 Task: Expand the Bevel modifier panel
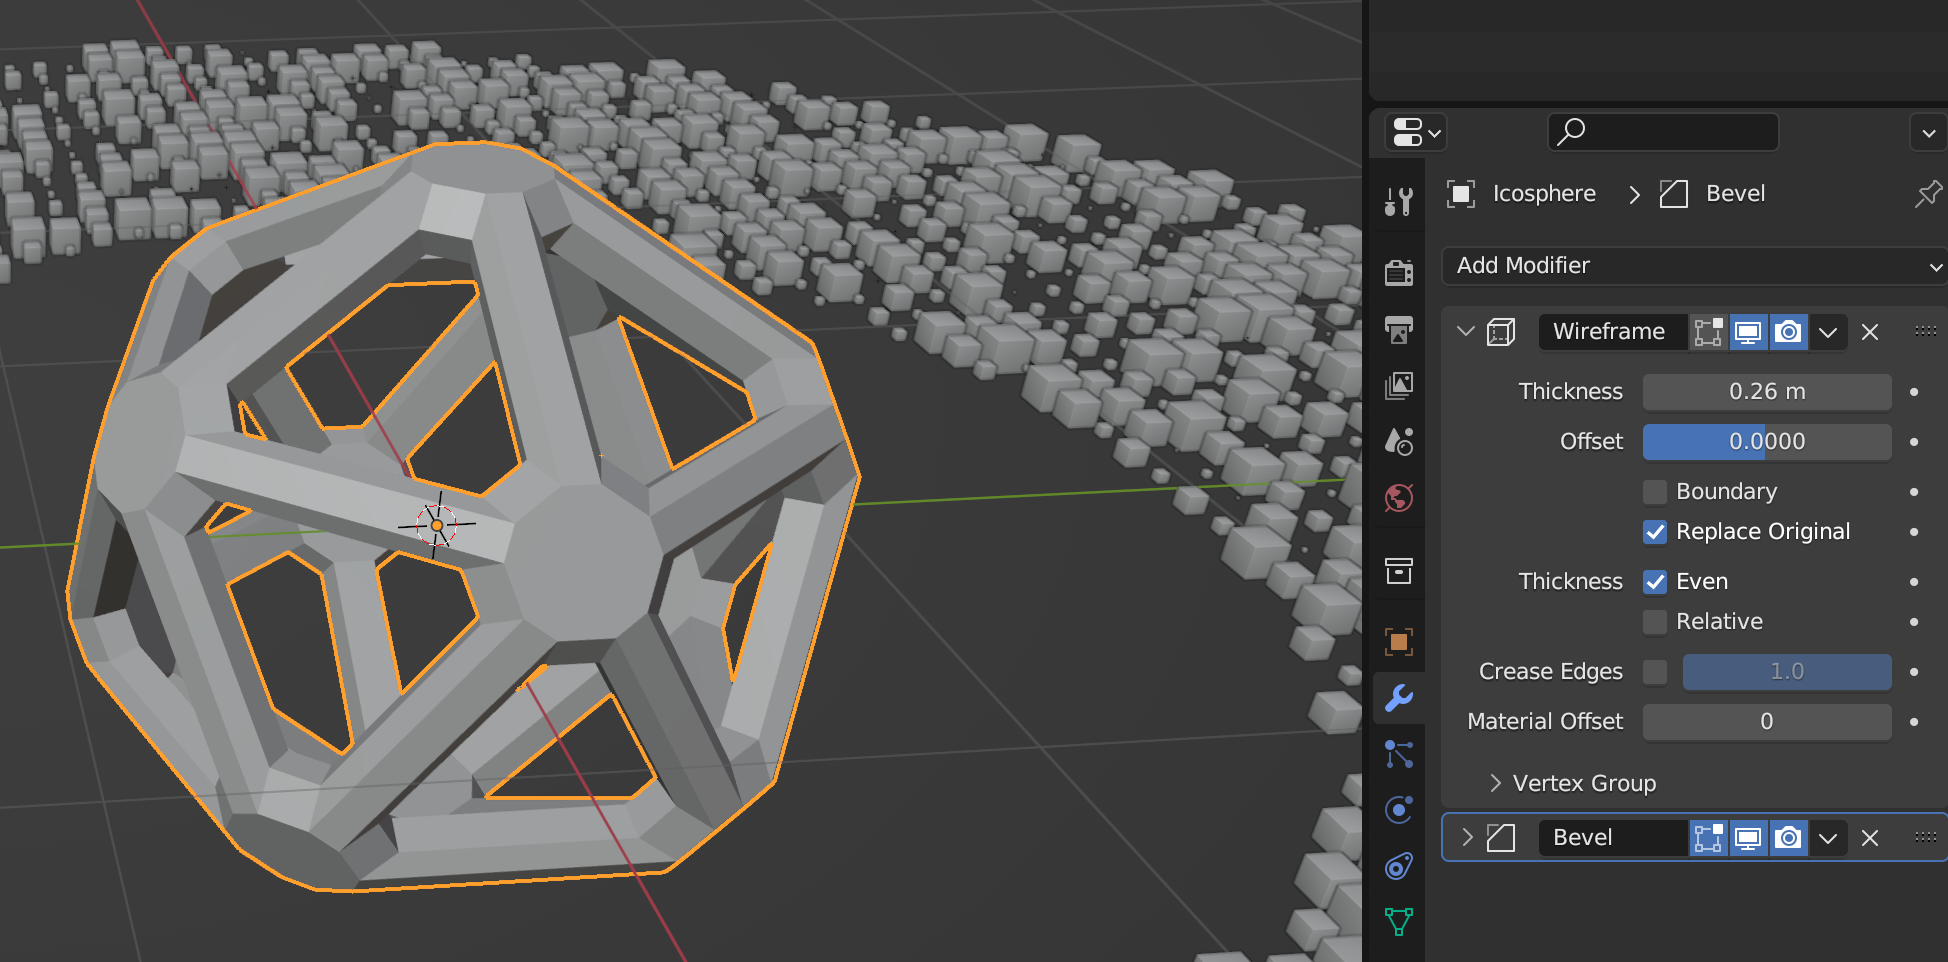coord(1467,837)
